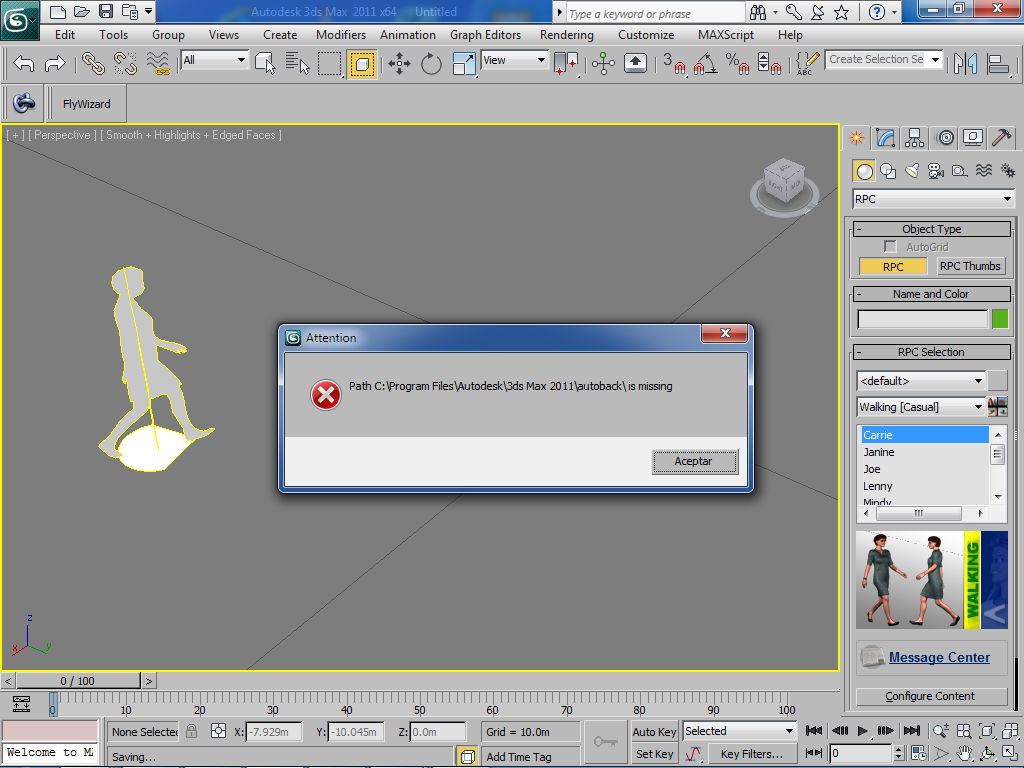This screenshot has width=1024, height=768.
Task: Click the Play Animation button
Action: tap(862, 731)
